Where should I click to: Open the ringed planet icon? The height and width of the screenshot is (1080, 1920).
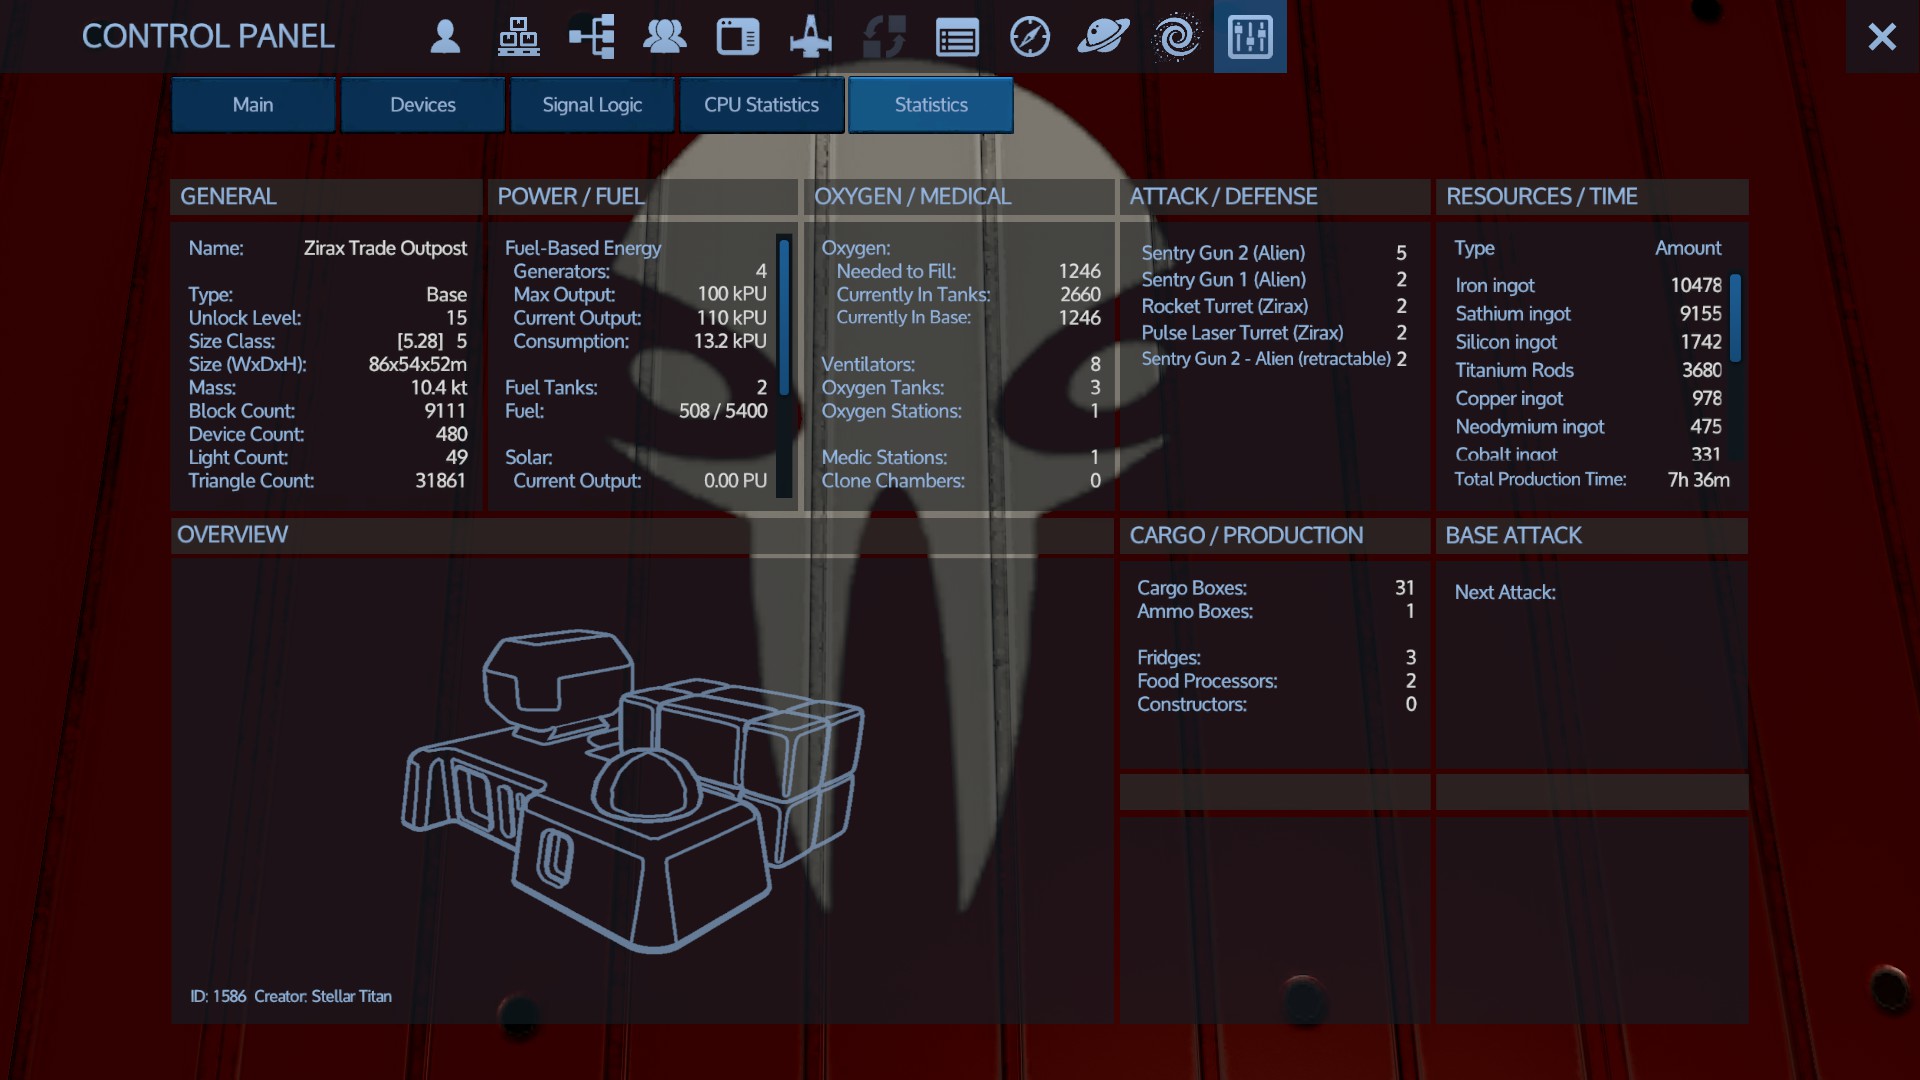click(x=1103, y=37)
